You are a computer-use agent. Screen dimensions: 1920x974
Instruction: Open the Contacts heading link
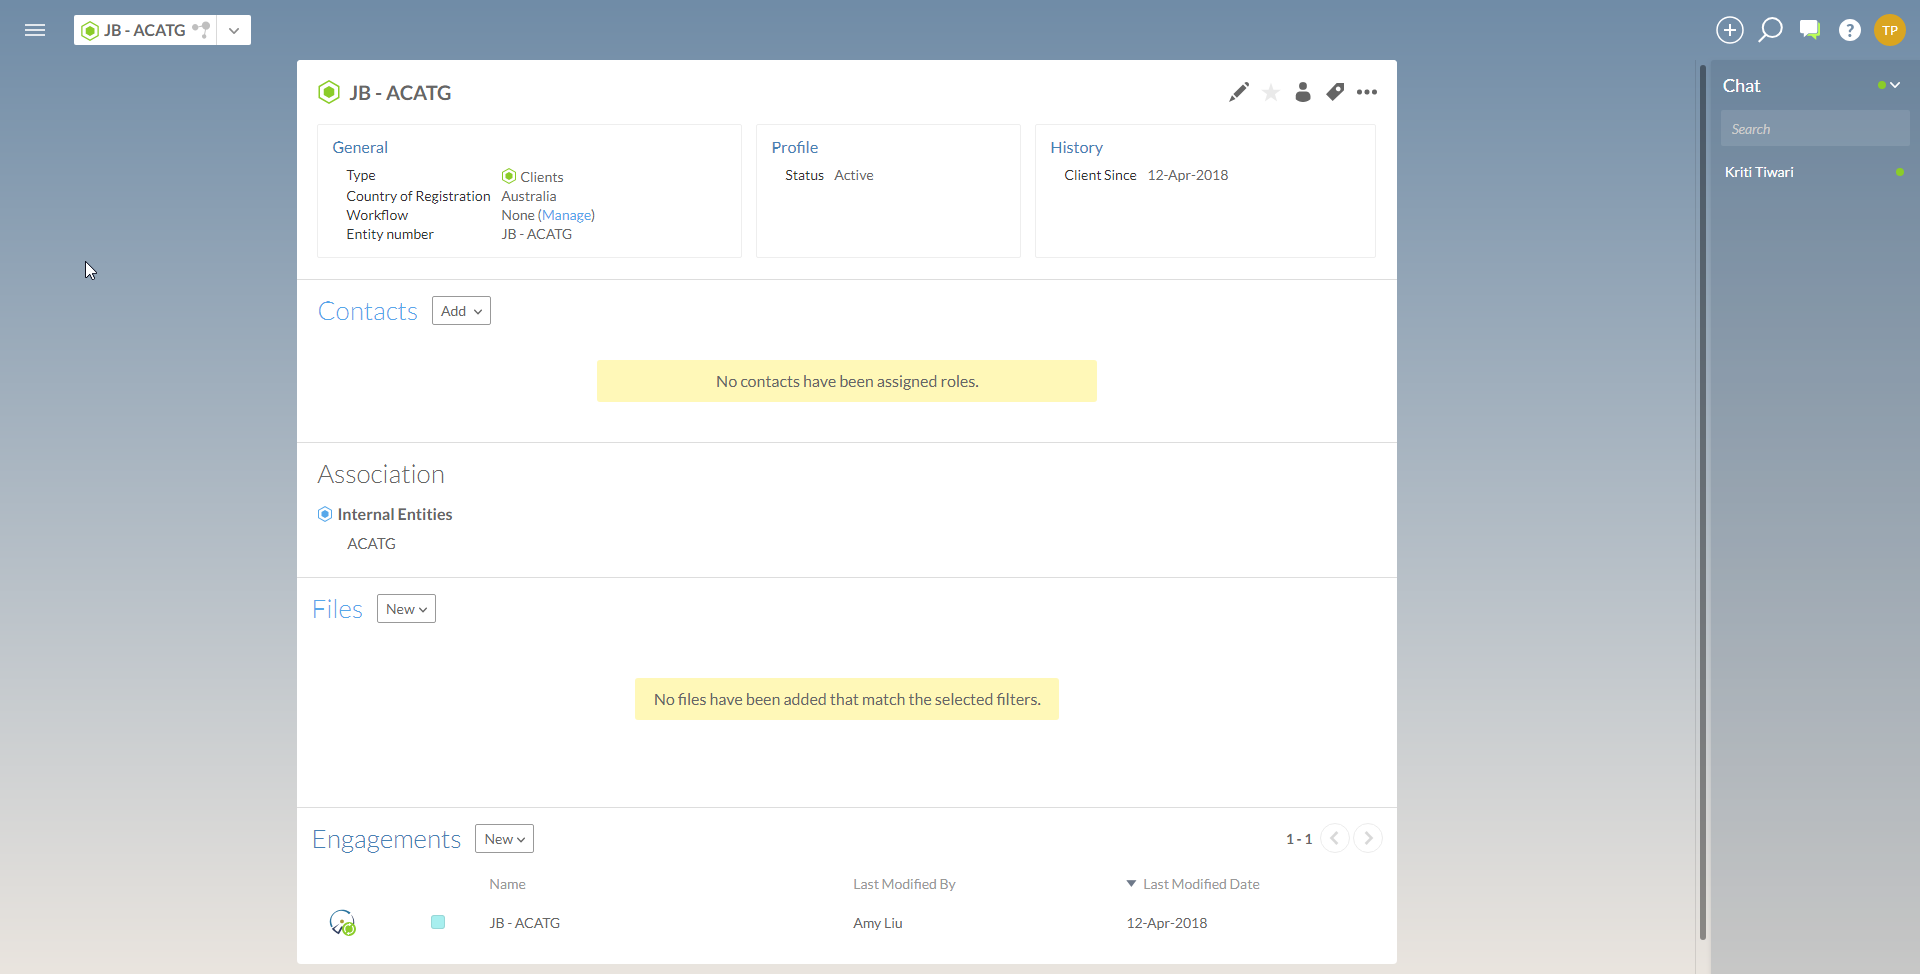[368, 311]
